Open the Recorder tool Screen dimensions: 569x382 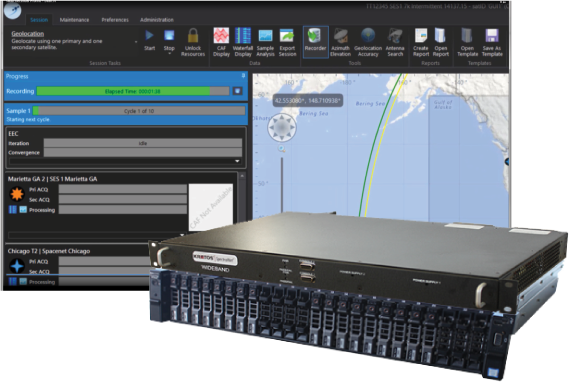tap(315, 42)
